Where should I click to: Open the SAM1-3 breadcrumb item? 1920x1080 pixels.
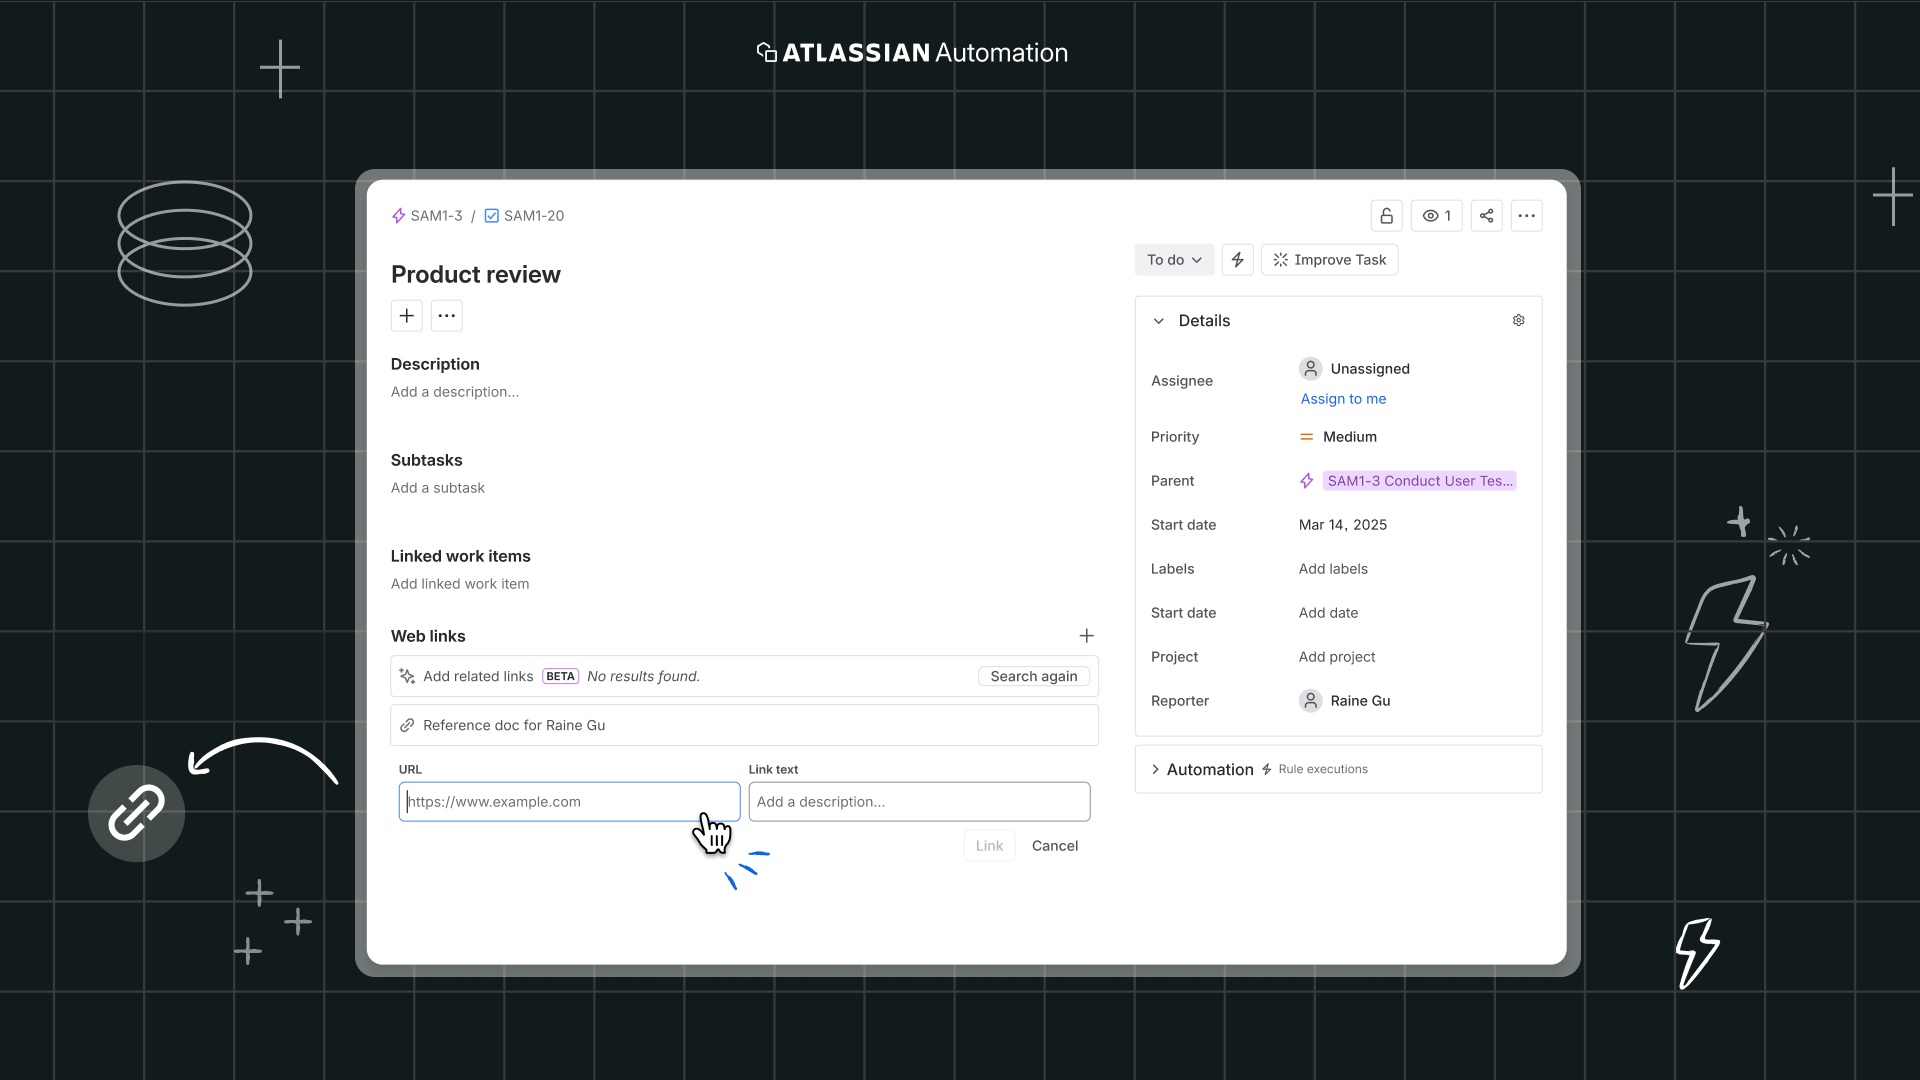coord(436,215)
